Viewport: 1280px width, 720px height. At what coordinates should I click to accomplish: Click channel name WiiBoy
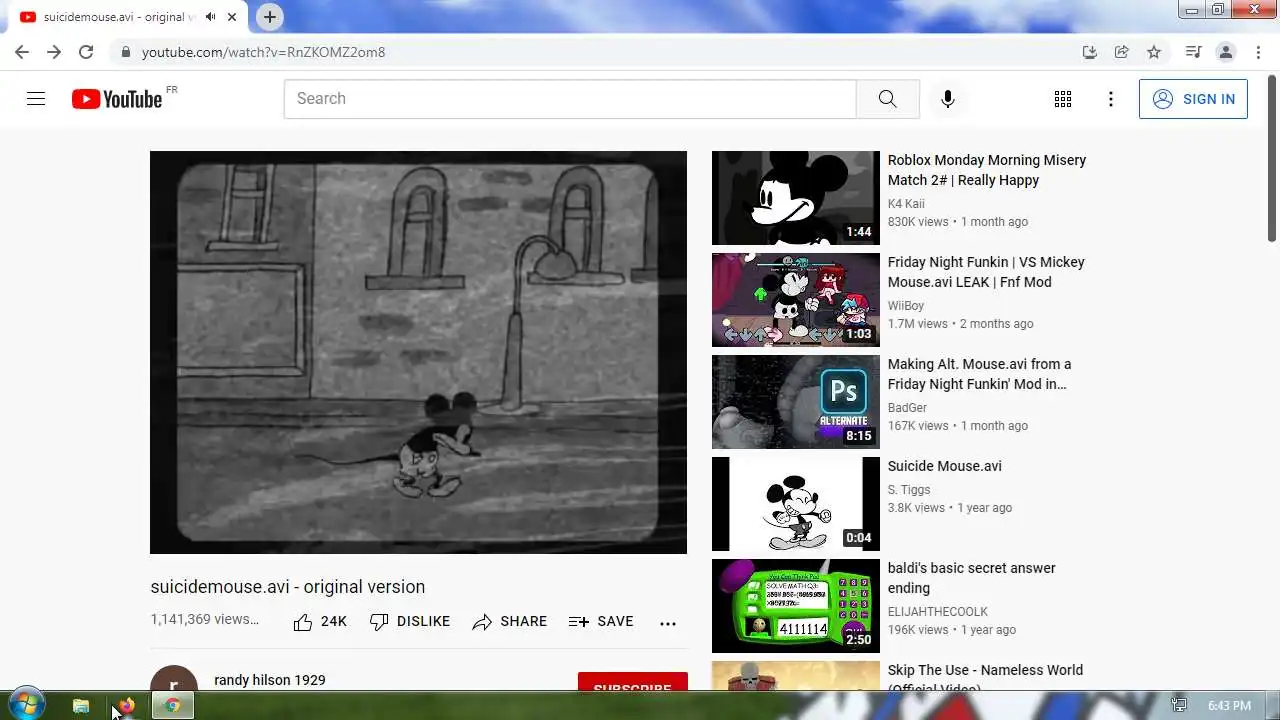906,306
